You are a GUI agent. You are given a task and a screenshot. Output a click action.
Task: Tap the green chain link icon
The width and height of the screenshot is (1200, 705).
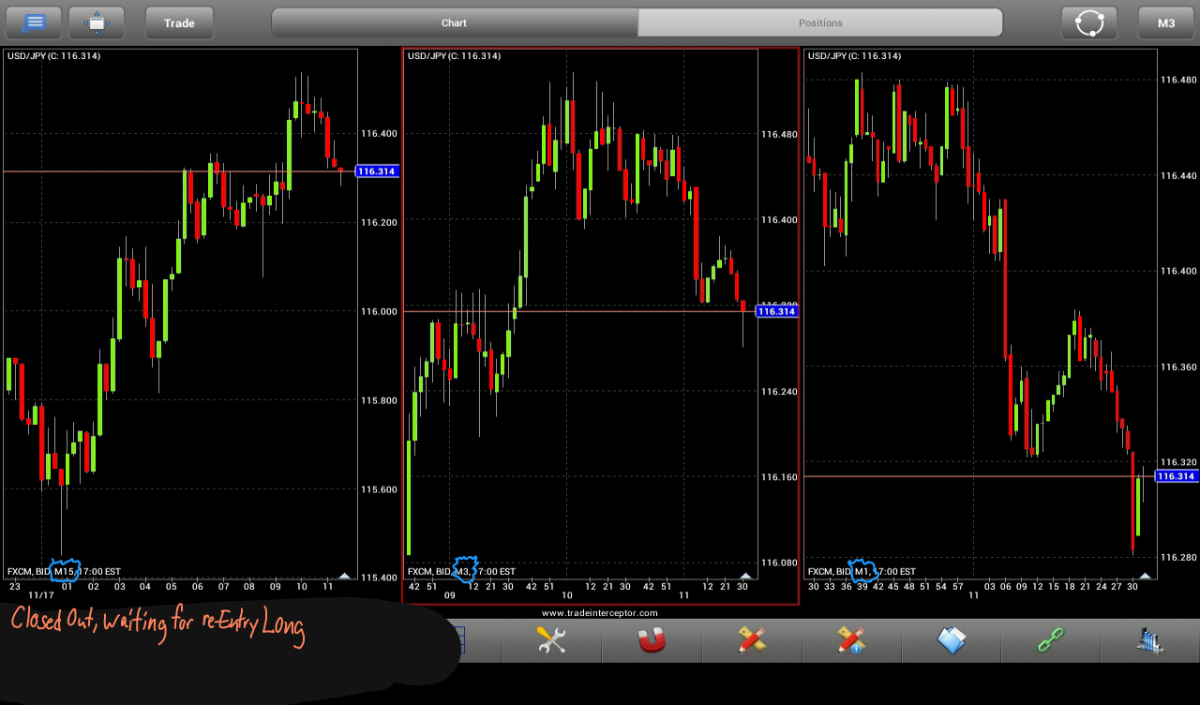[x=1051, y=640]
